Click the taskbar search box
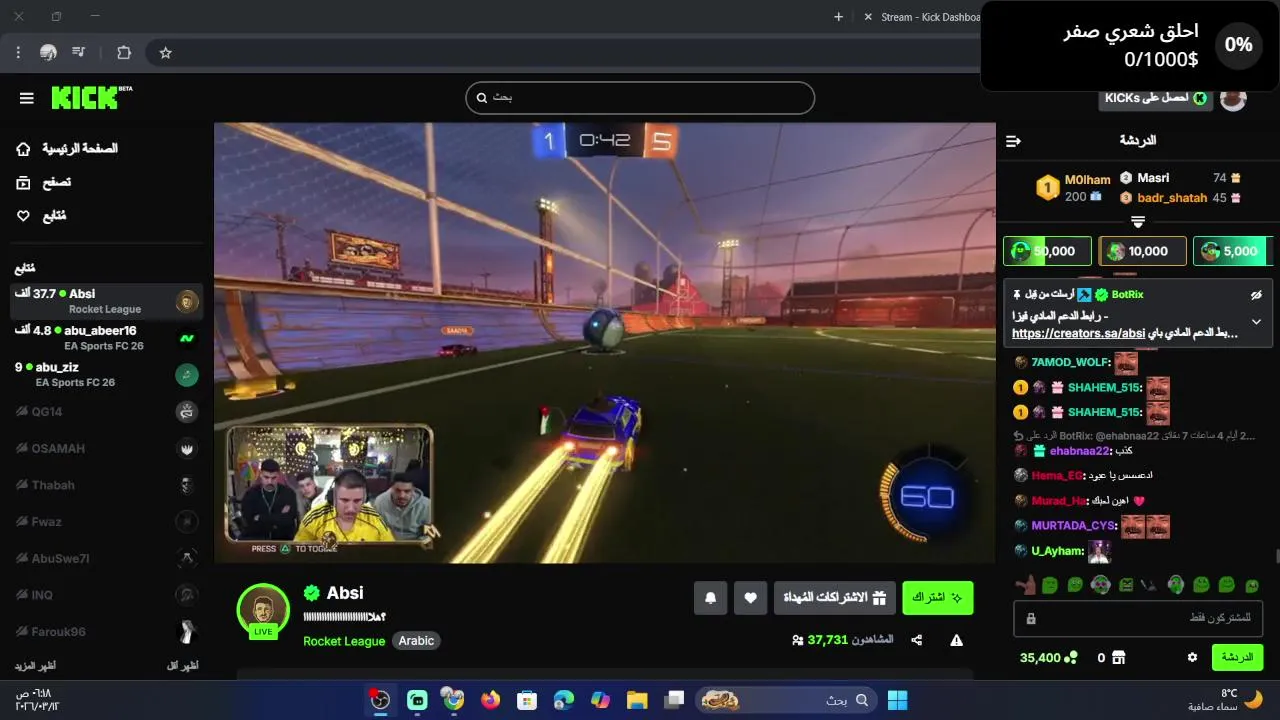The image size is (1280, 720). pyautogui.click(x=787, y=700)
